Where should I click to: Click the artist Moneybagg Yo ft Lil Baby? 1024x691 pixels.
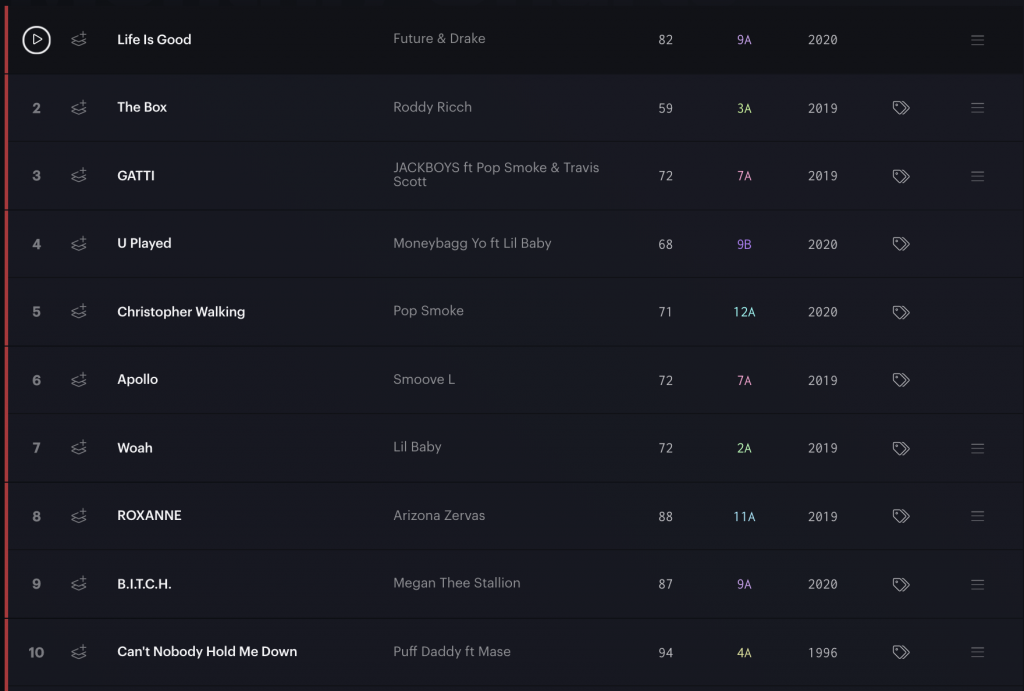pos(472,244)
